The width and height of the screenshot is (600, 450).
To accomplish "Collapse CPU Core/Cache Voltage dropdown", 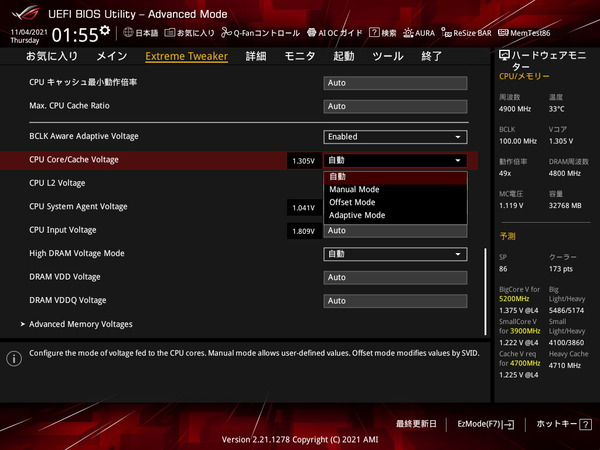I will (x=395, y=160).
